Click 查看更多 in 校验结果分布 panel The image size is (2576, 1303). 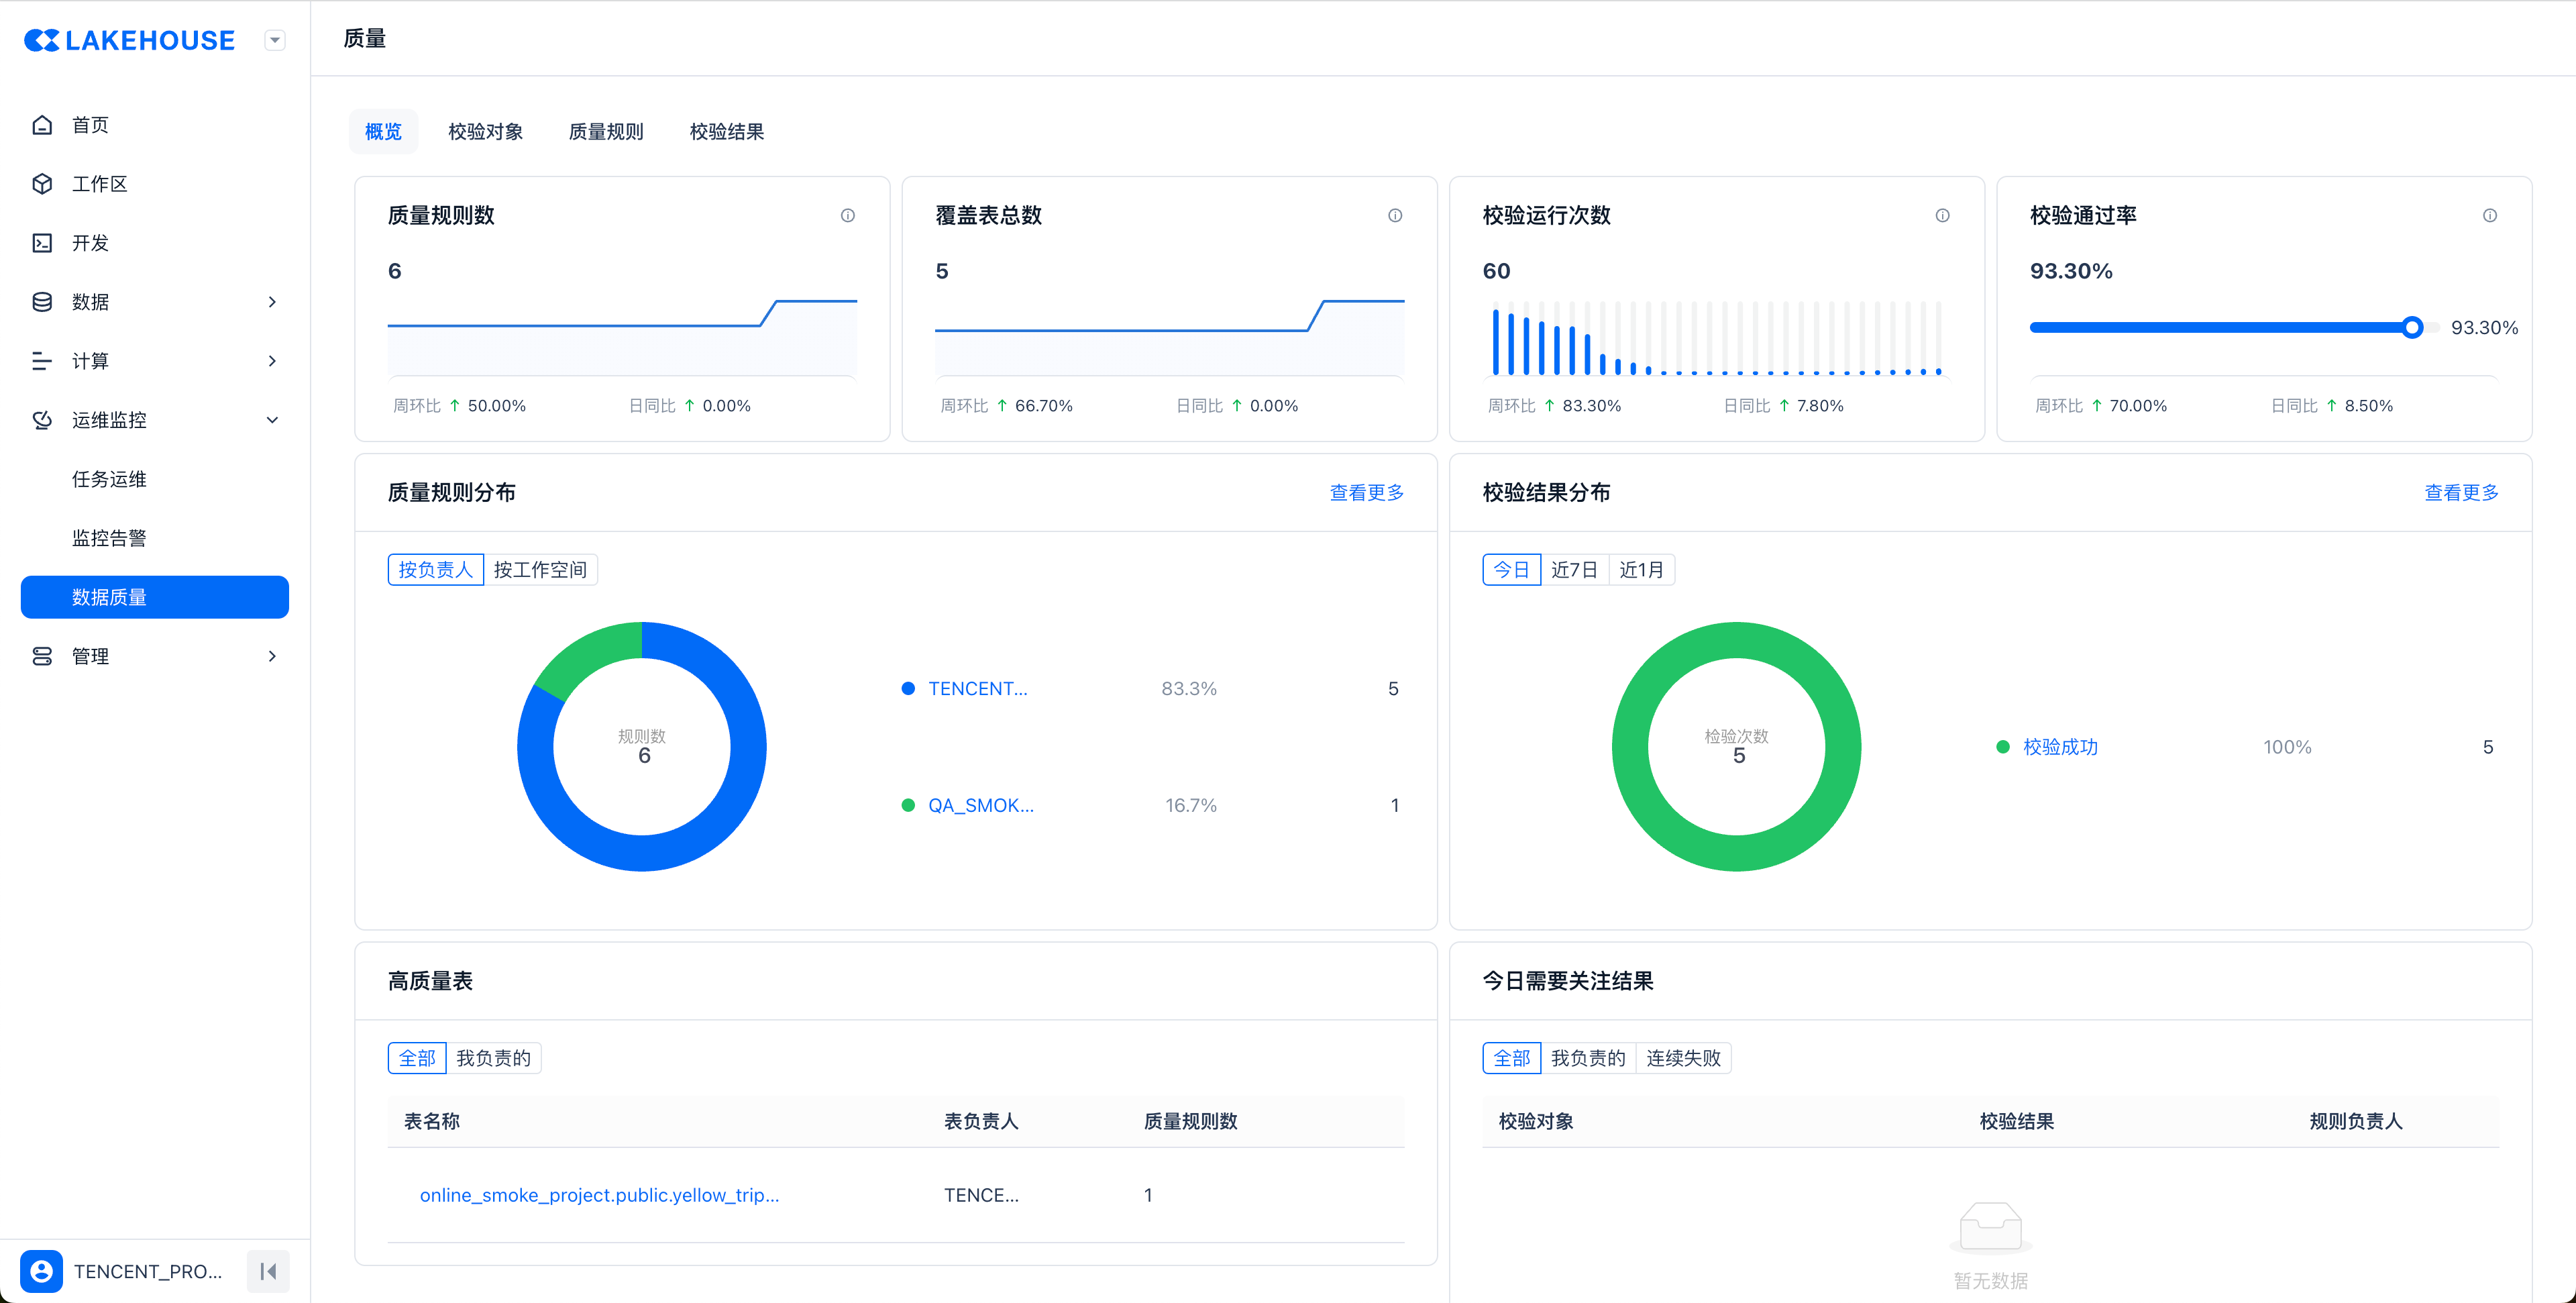2461,492
